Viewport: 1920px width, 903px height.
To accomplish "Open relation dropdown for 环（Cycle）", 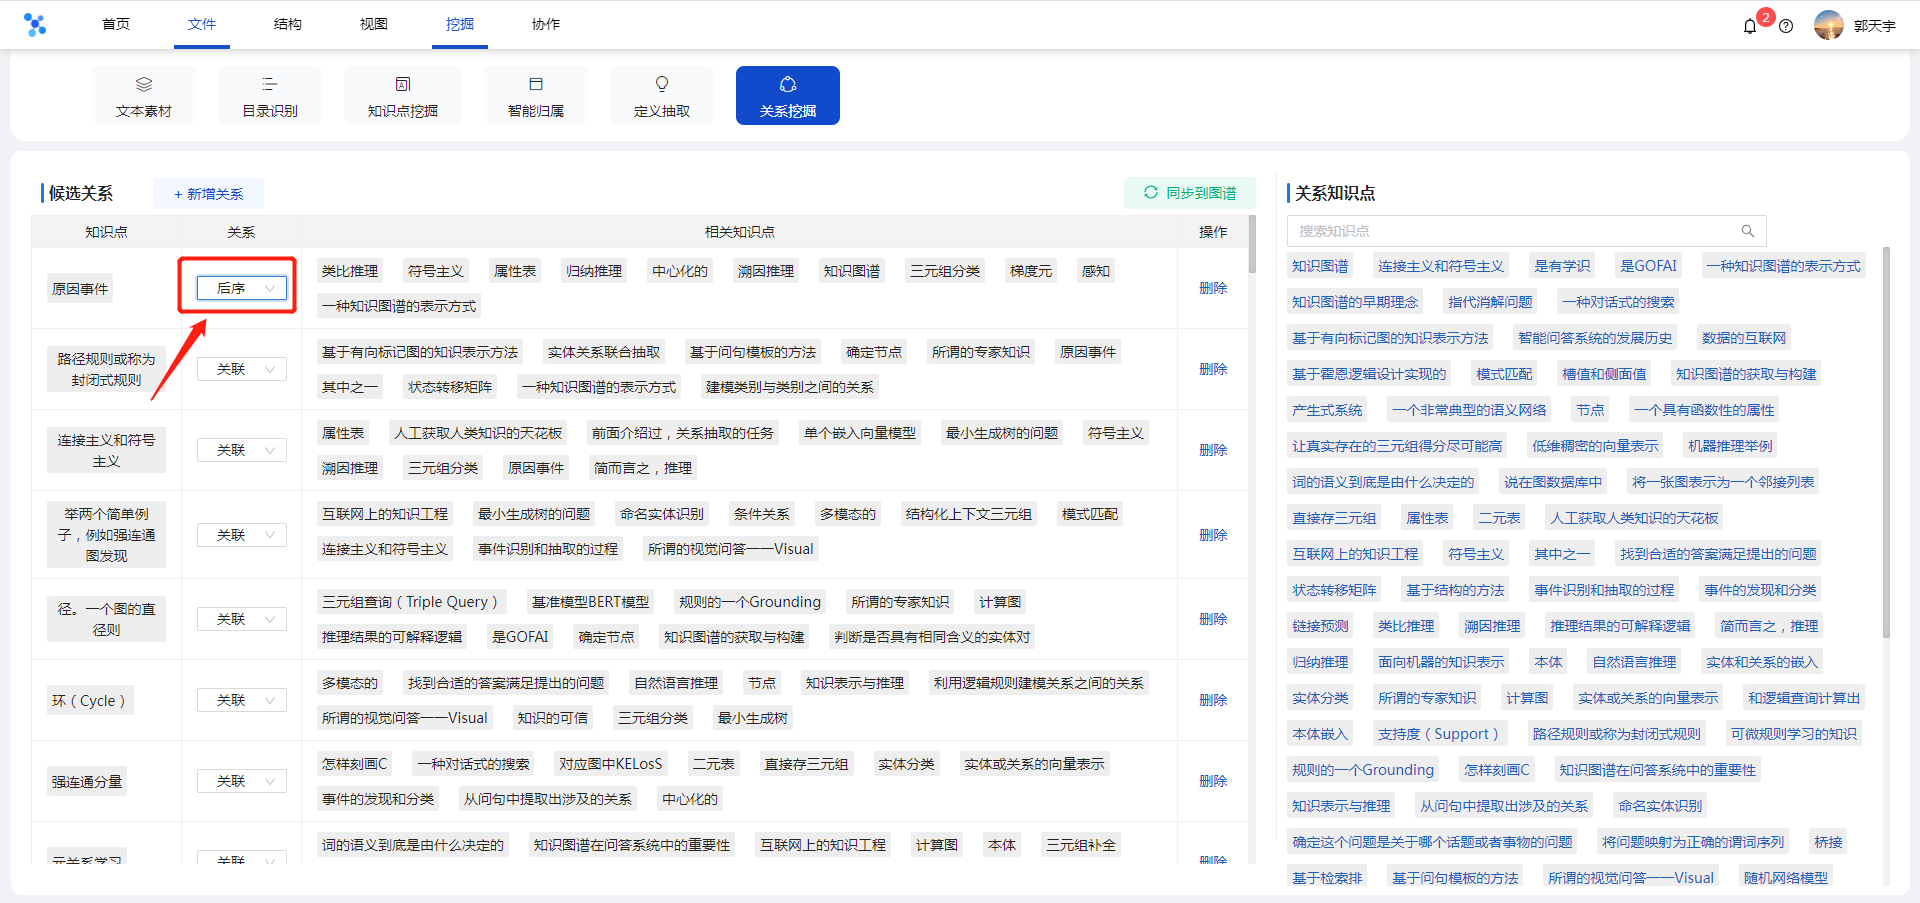I will [x=242, y=700].
